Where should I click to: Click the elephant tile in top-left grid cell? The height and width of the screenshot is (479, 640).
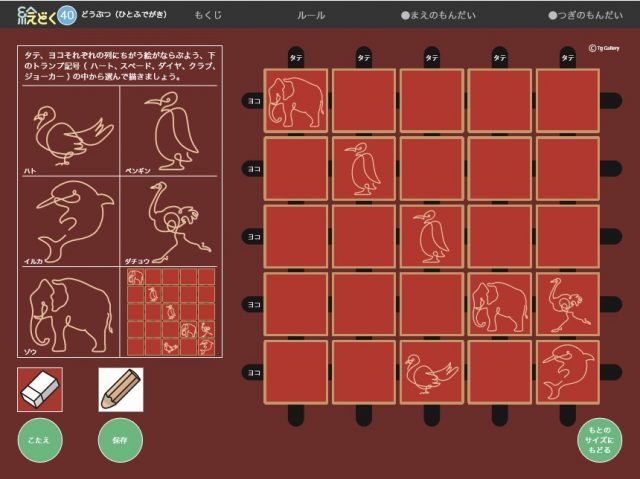pyautogui.click(x=296, y=101)
